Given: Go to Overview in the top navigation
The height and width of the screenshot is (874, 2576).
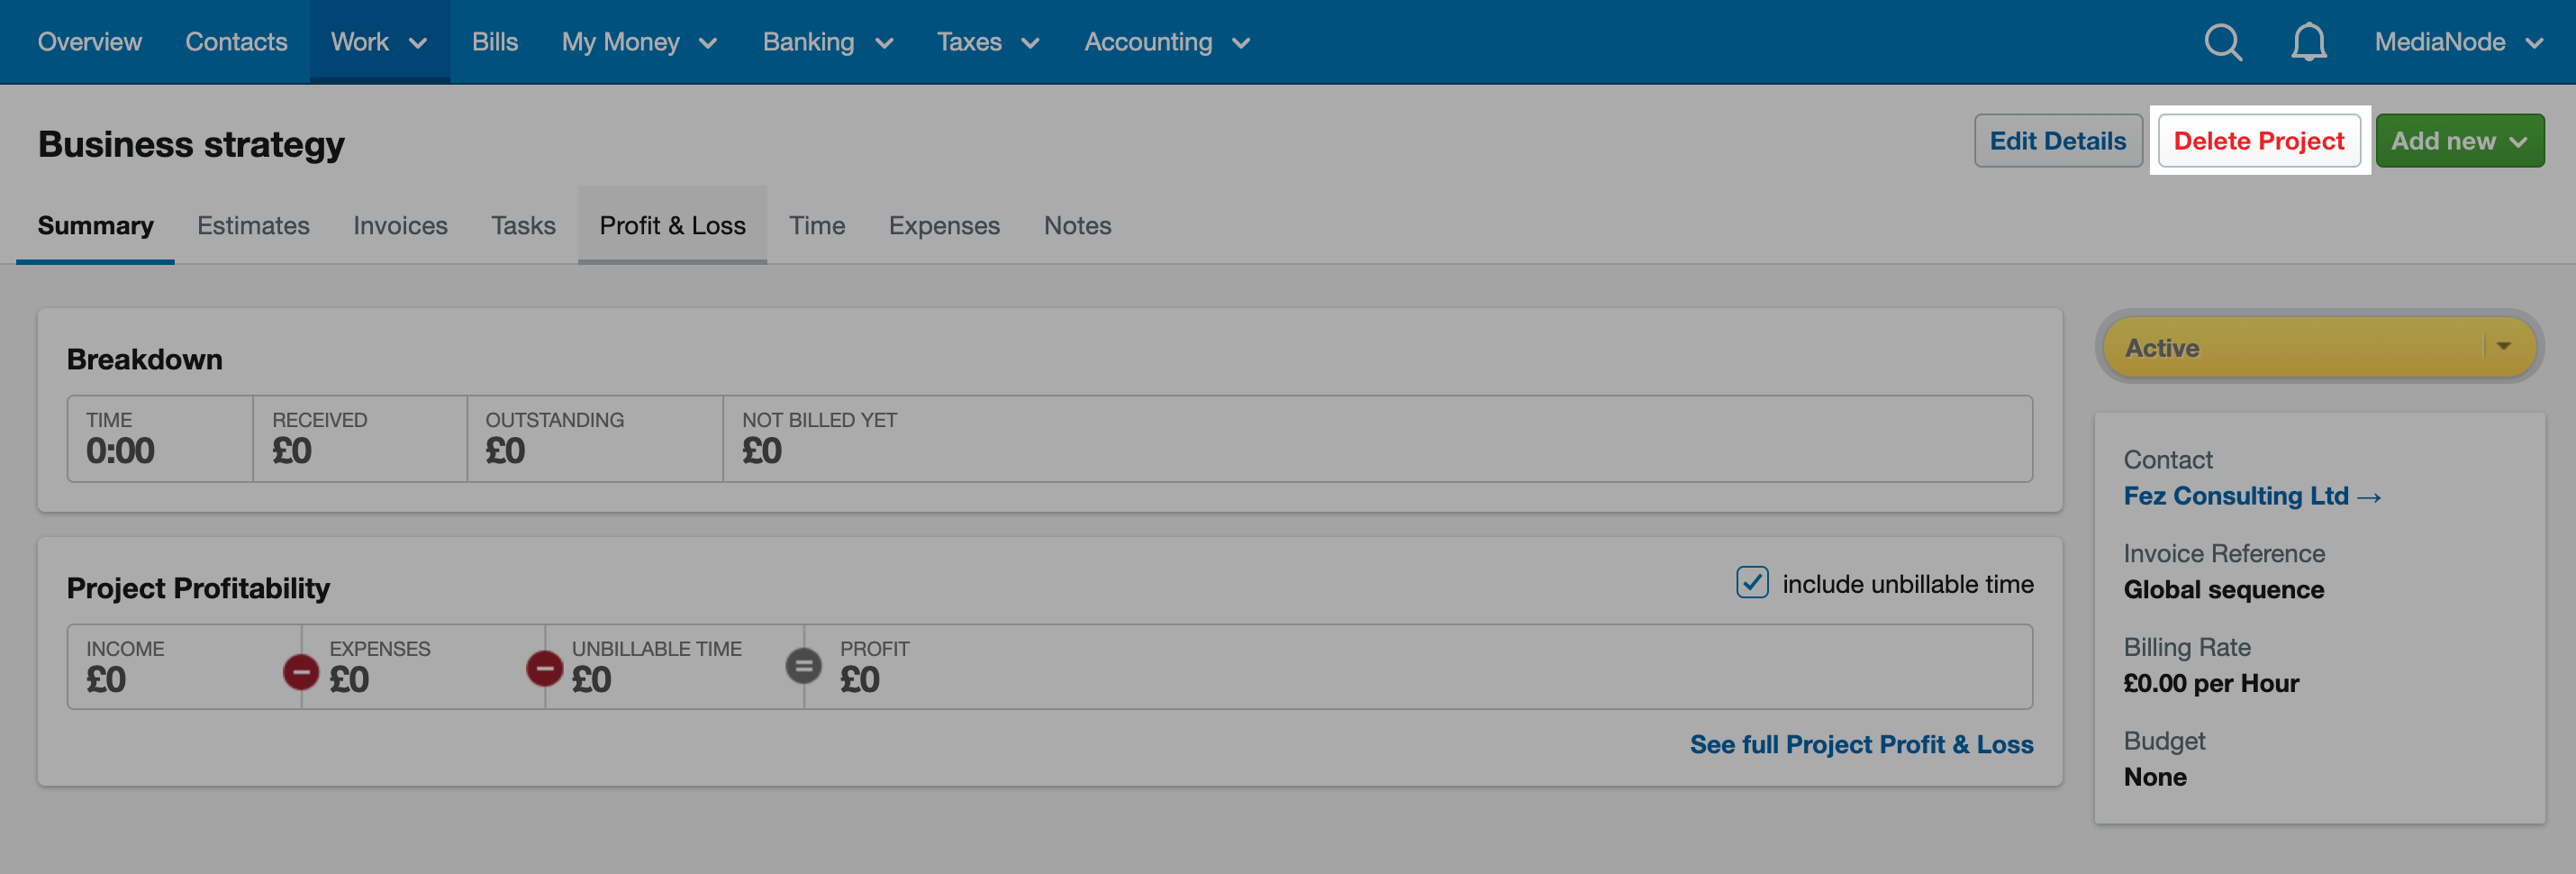Looking at the screenshot, I should 90,42.
